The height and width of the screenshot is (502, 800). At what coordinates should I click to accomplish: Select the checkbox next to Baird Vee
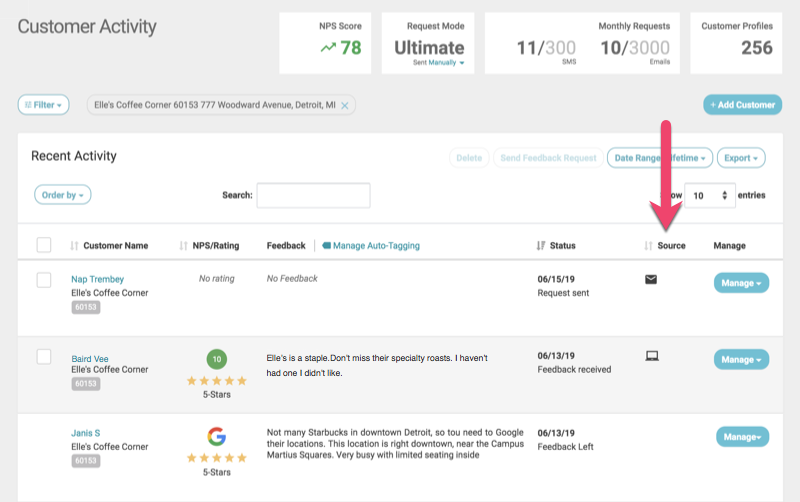pos(44,356)
